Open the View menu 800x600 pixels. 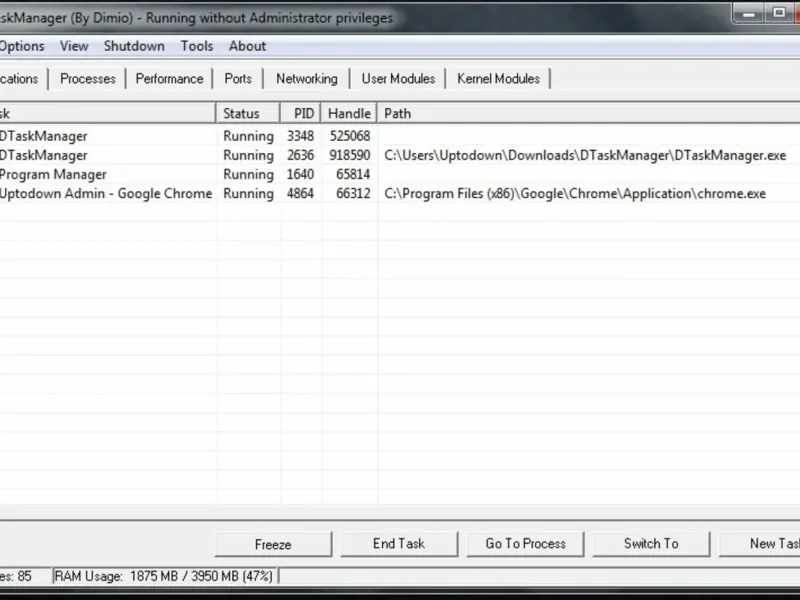(x=74, y=46)
